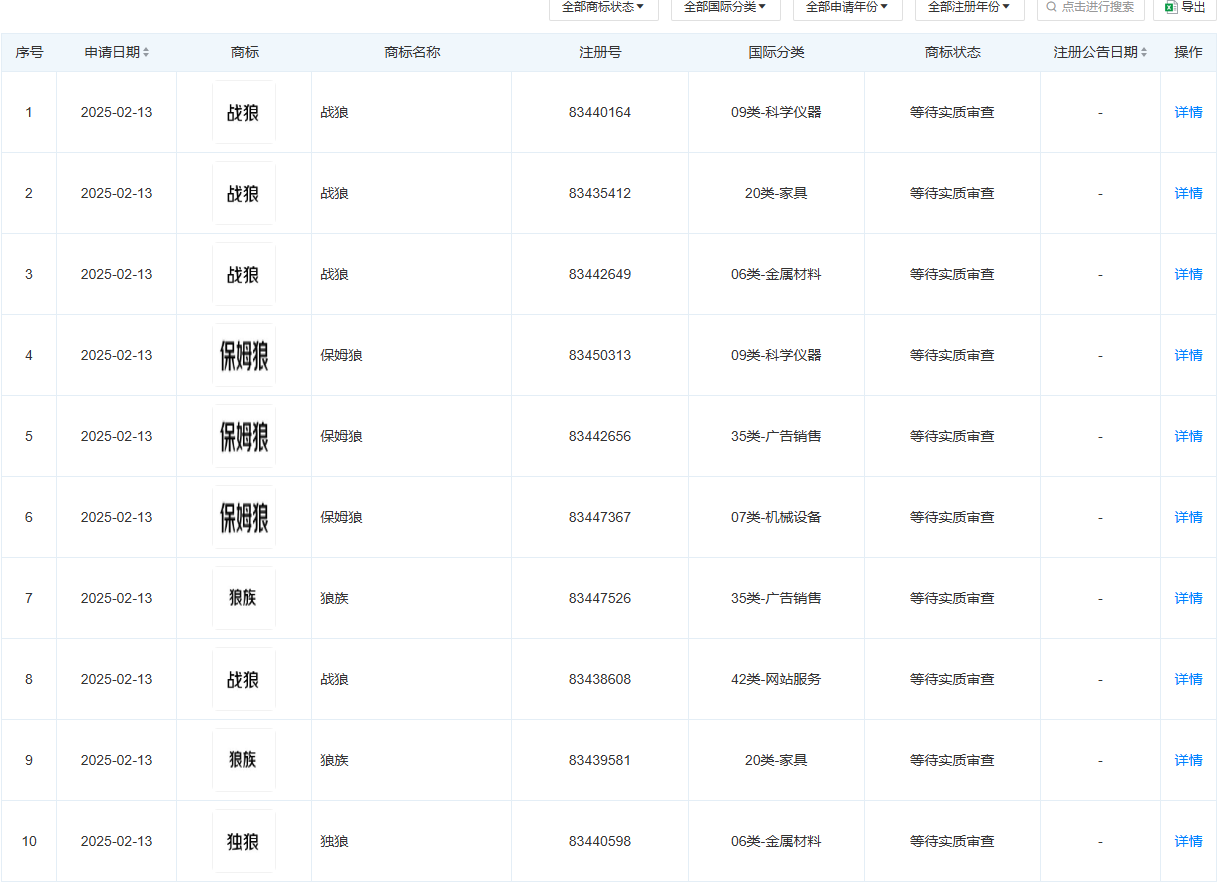Click the 导出 export button
This screenshot has width=1227, height=892.
tap(1185, 7)
